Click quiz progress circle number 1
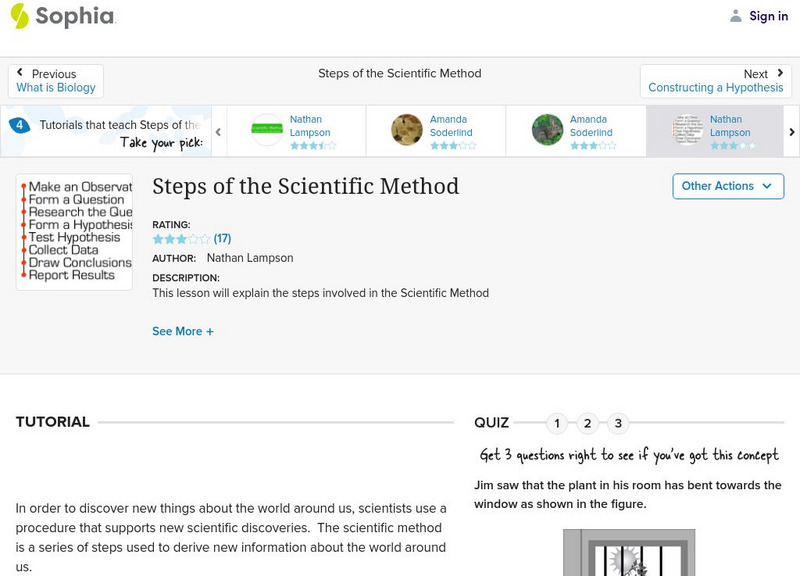This screenshot has width=800, height=576. pos(556,423)
